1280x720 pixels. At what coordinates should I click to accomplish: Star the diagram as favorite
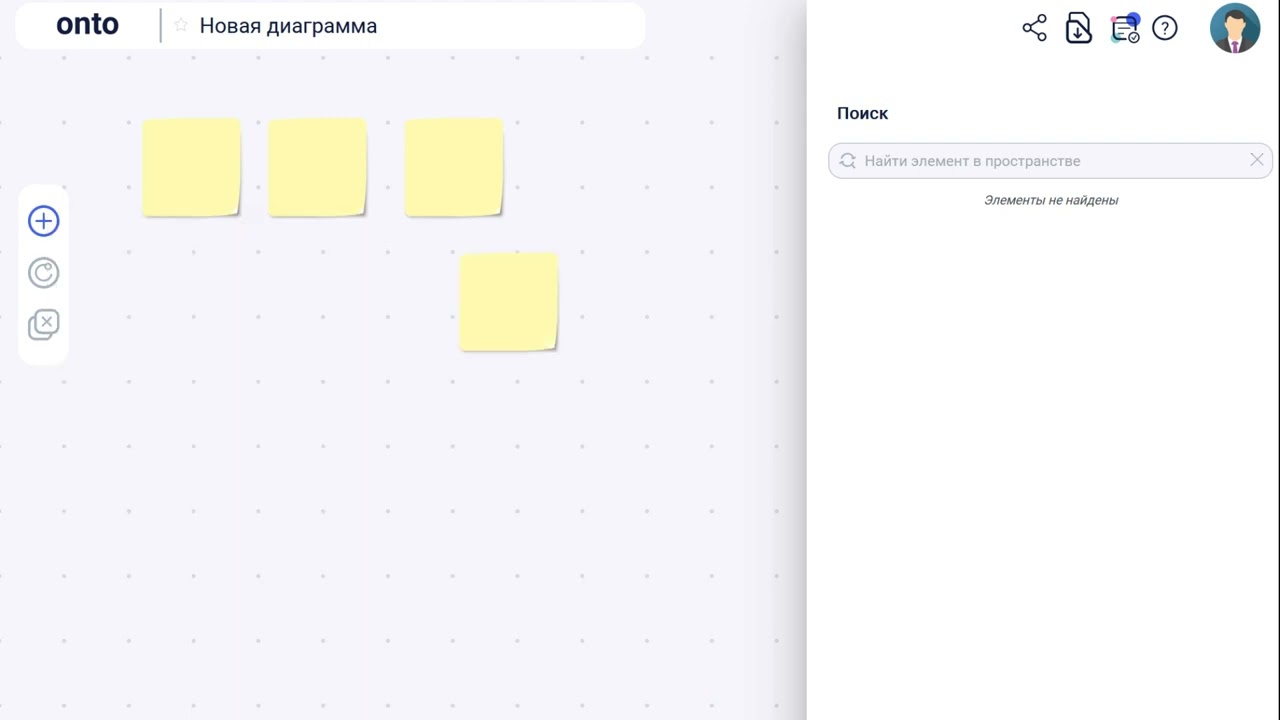[x=181, y=25]
